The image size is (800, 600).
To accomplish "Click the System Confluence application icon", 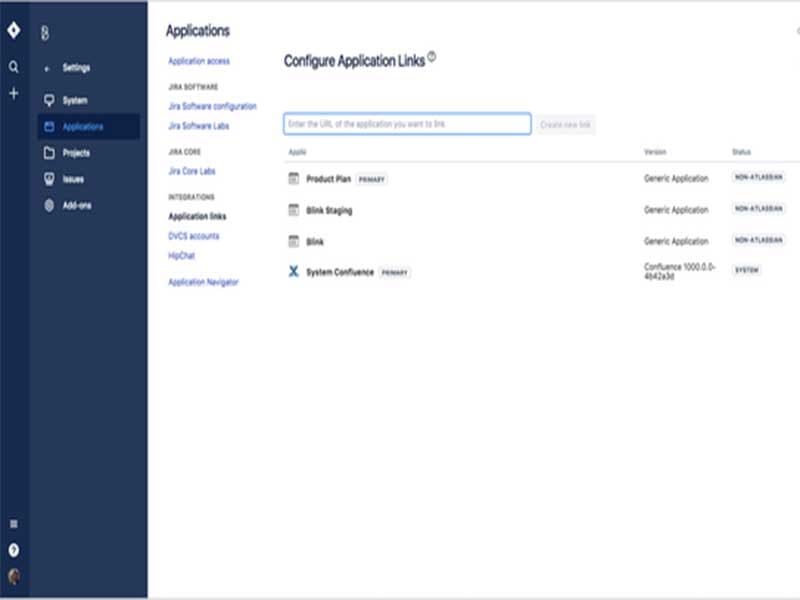I will pyautogui.click(x=293, y=272).
